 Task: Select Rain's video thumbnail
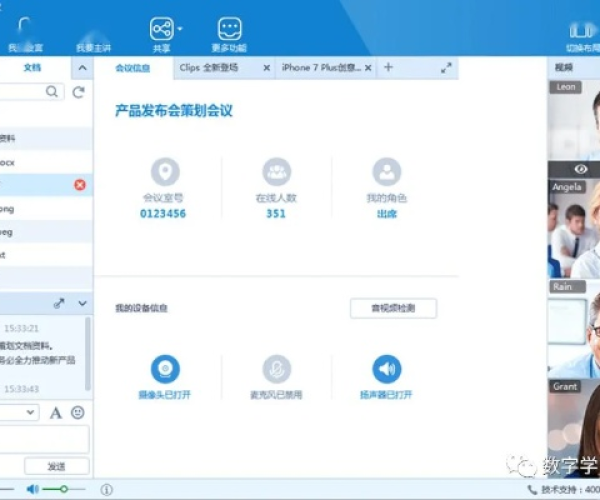click(574, 329)
